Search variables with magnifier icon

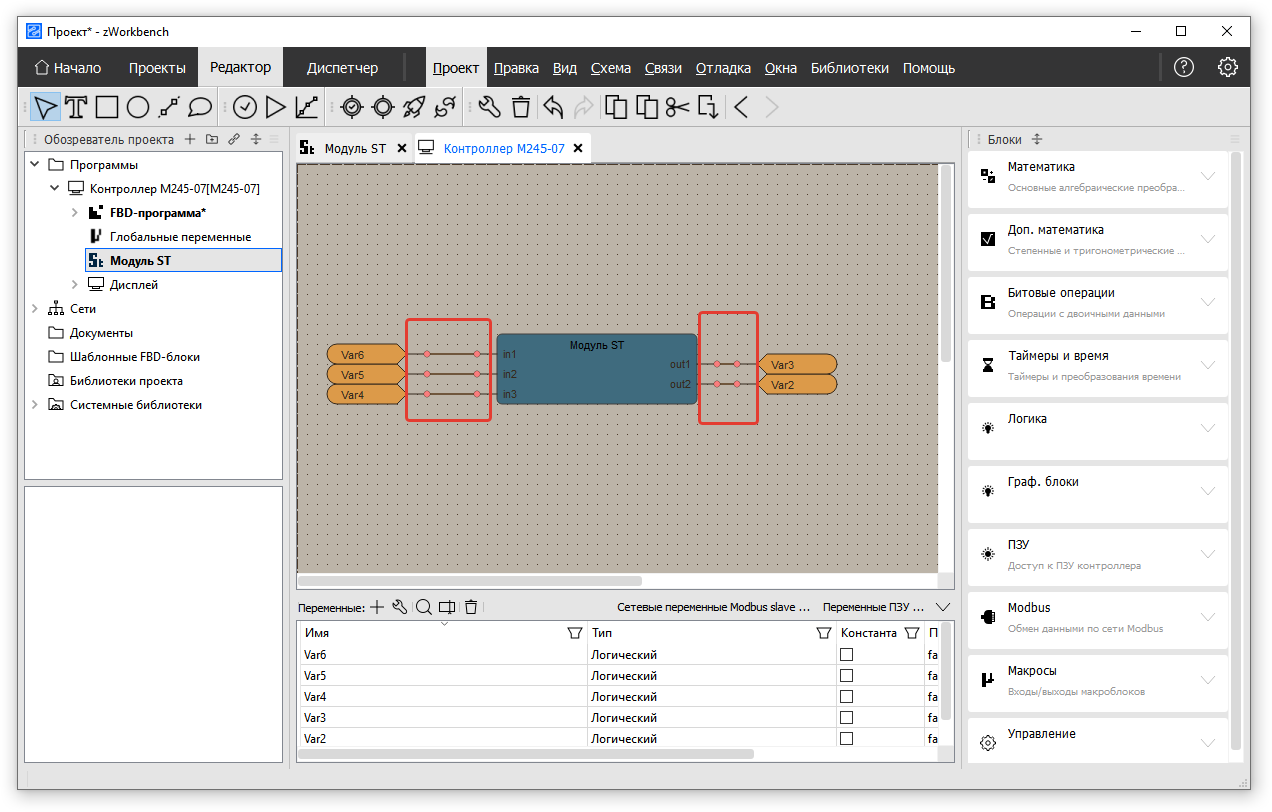click(424, 607)
